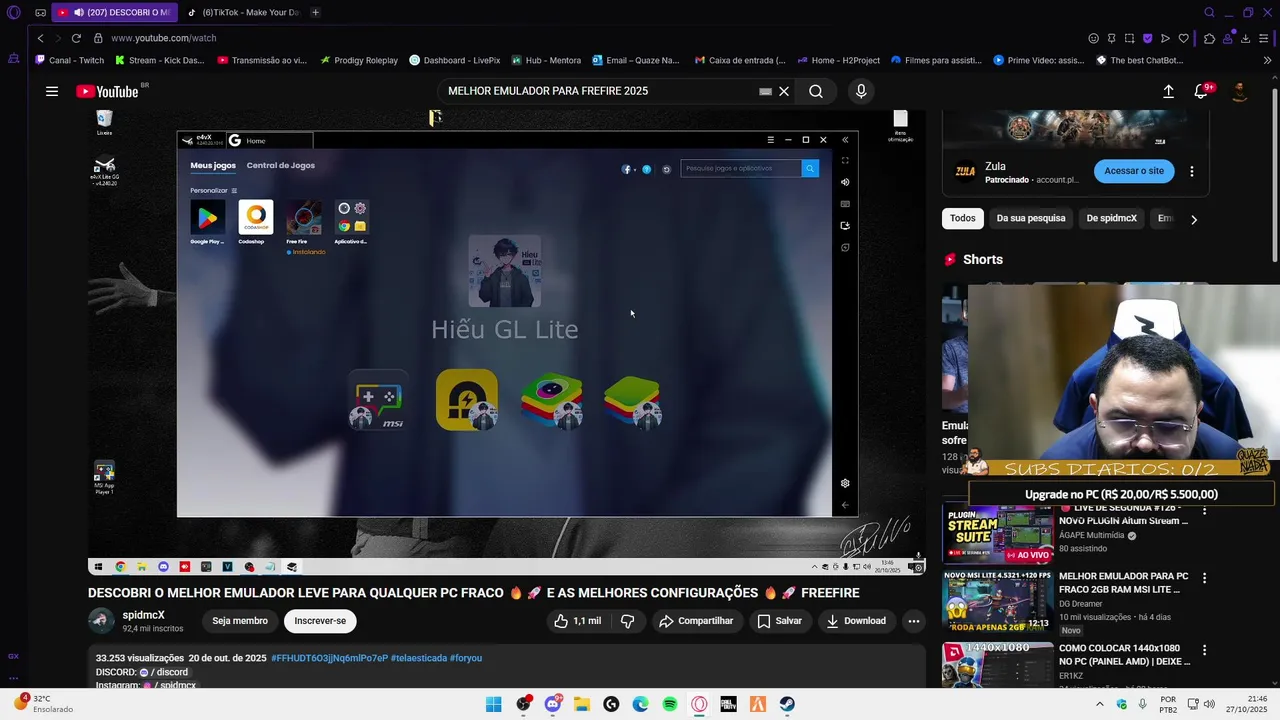Image resolution: width=1280 pixels, height=720 pixels.
Task: Run search with magnifier button
Action: click(816, 91)
